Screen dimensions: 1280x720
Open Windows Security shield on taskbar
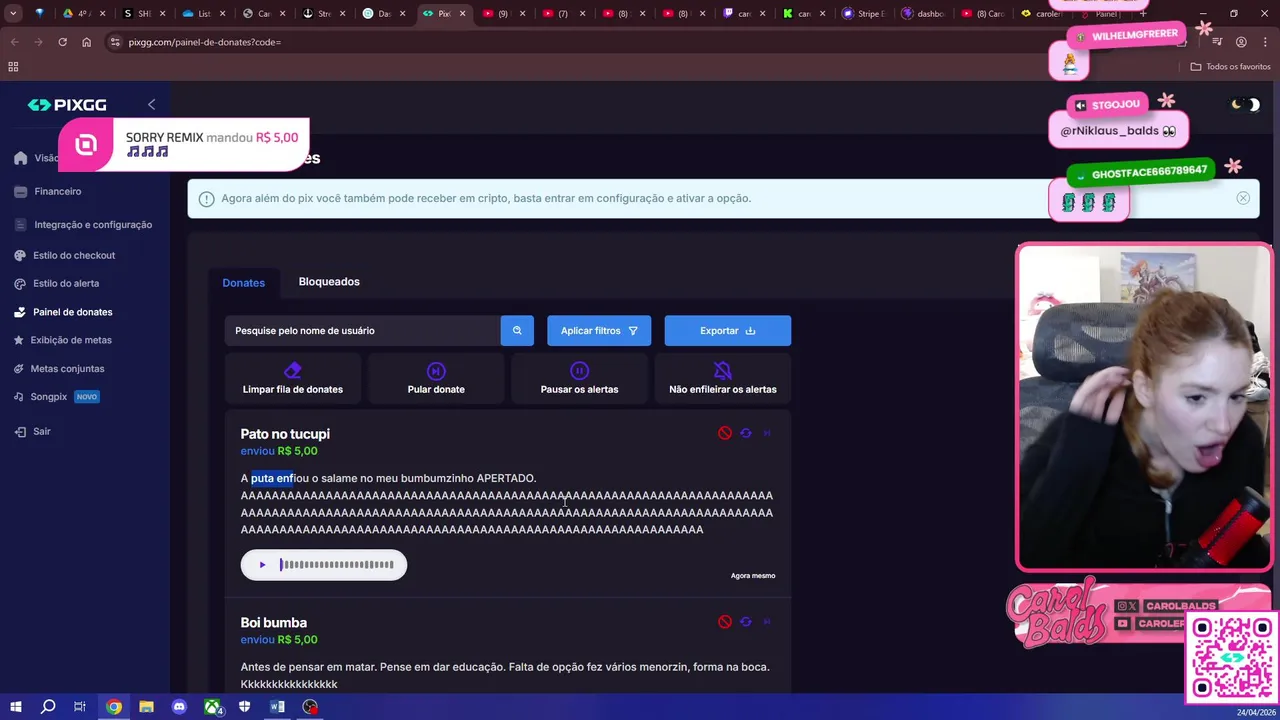pyautogui.click(x=245, y=707)
